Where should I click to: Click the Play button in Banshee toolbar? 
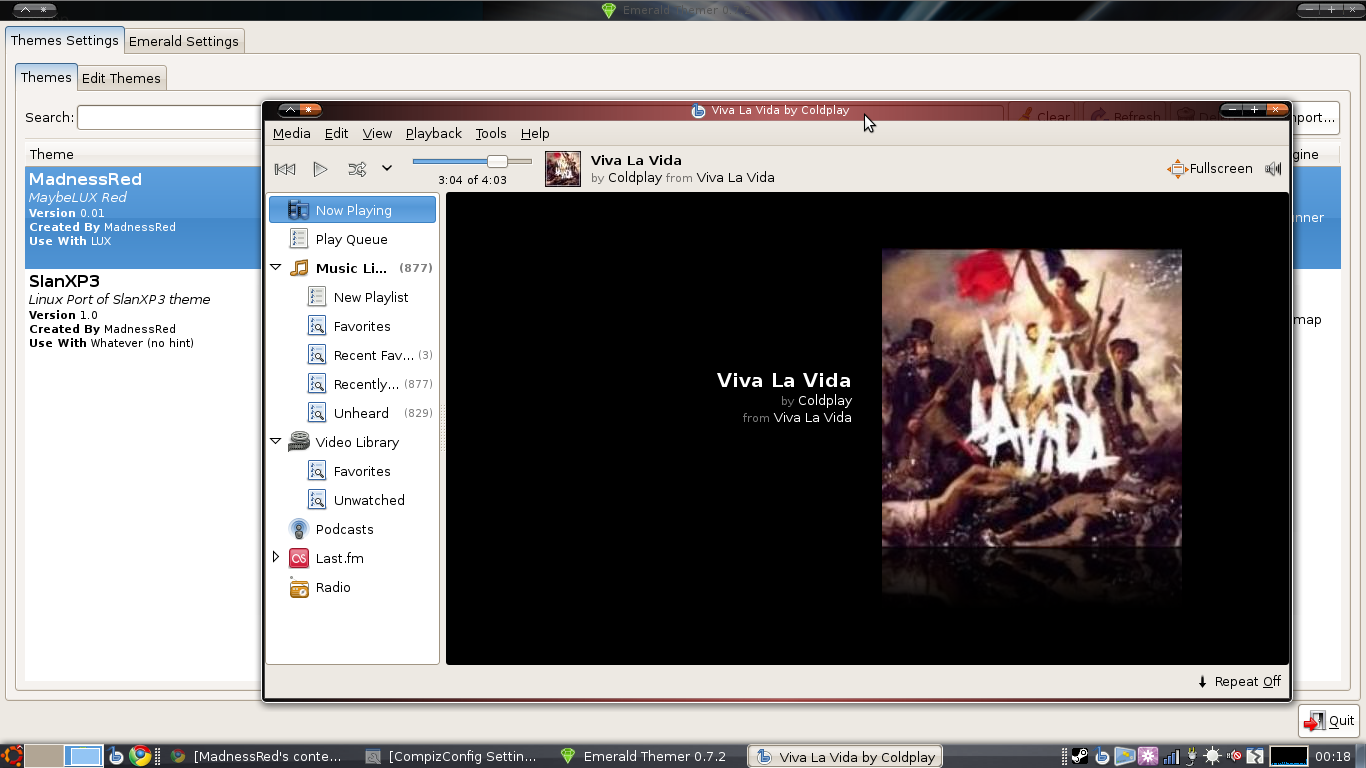pyautogui.click(x=320, y=169)
